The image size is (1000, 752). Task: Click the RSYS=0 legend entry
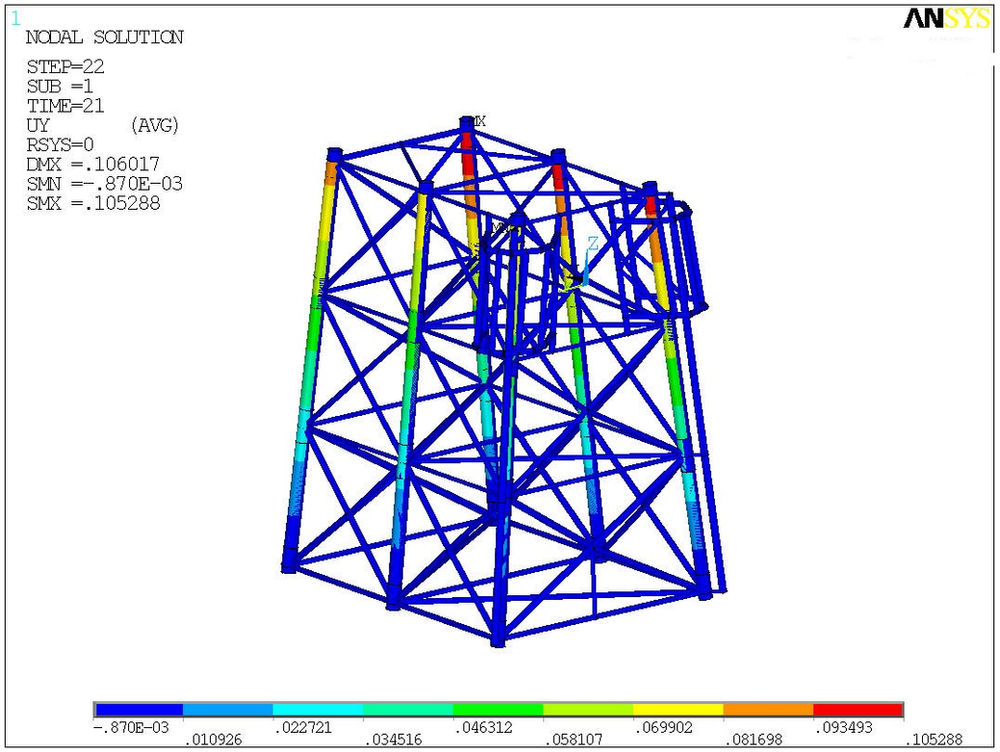point(60,144)
